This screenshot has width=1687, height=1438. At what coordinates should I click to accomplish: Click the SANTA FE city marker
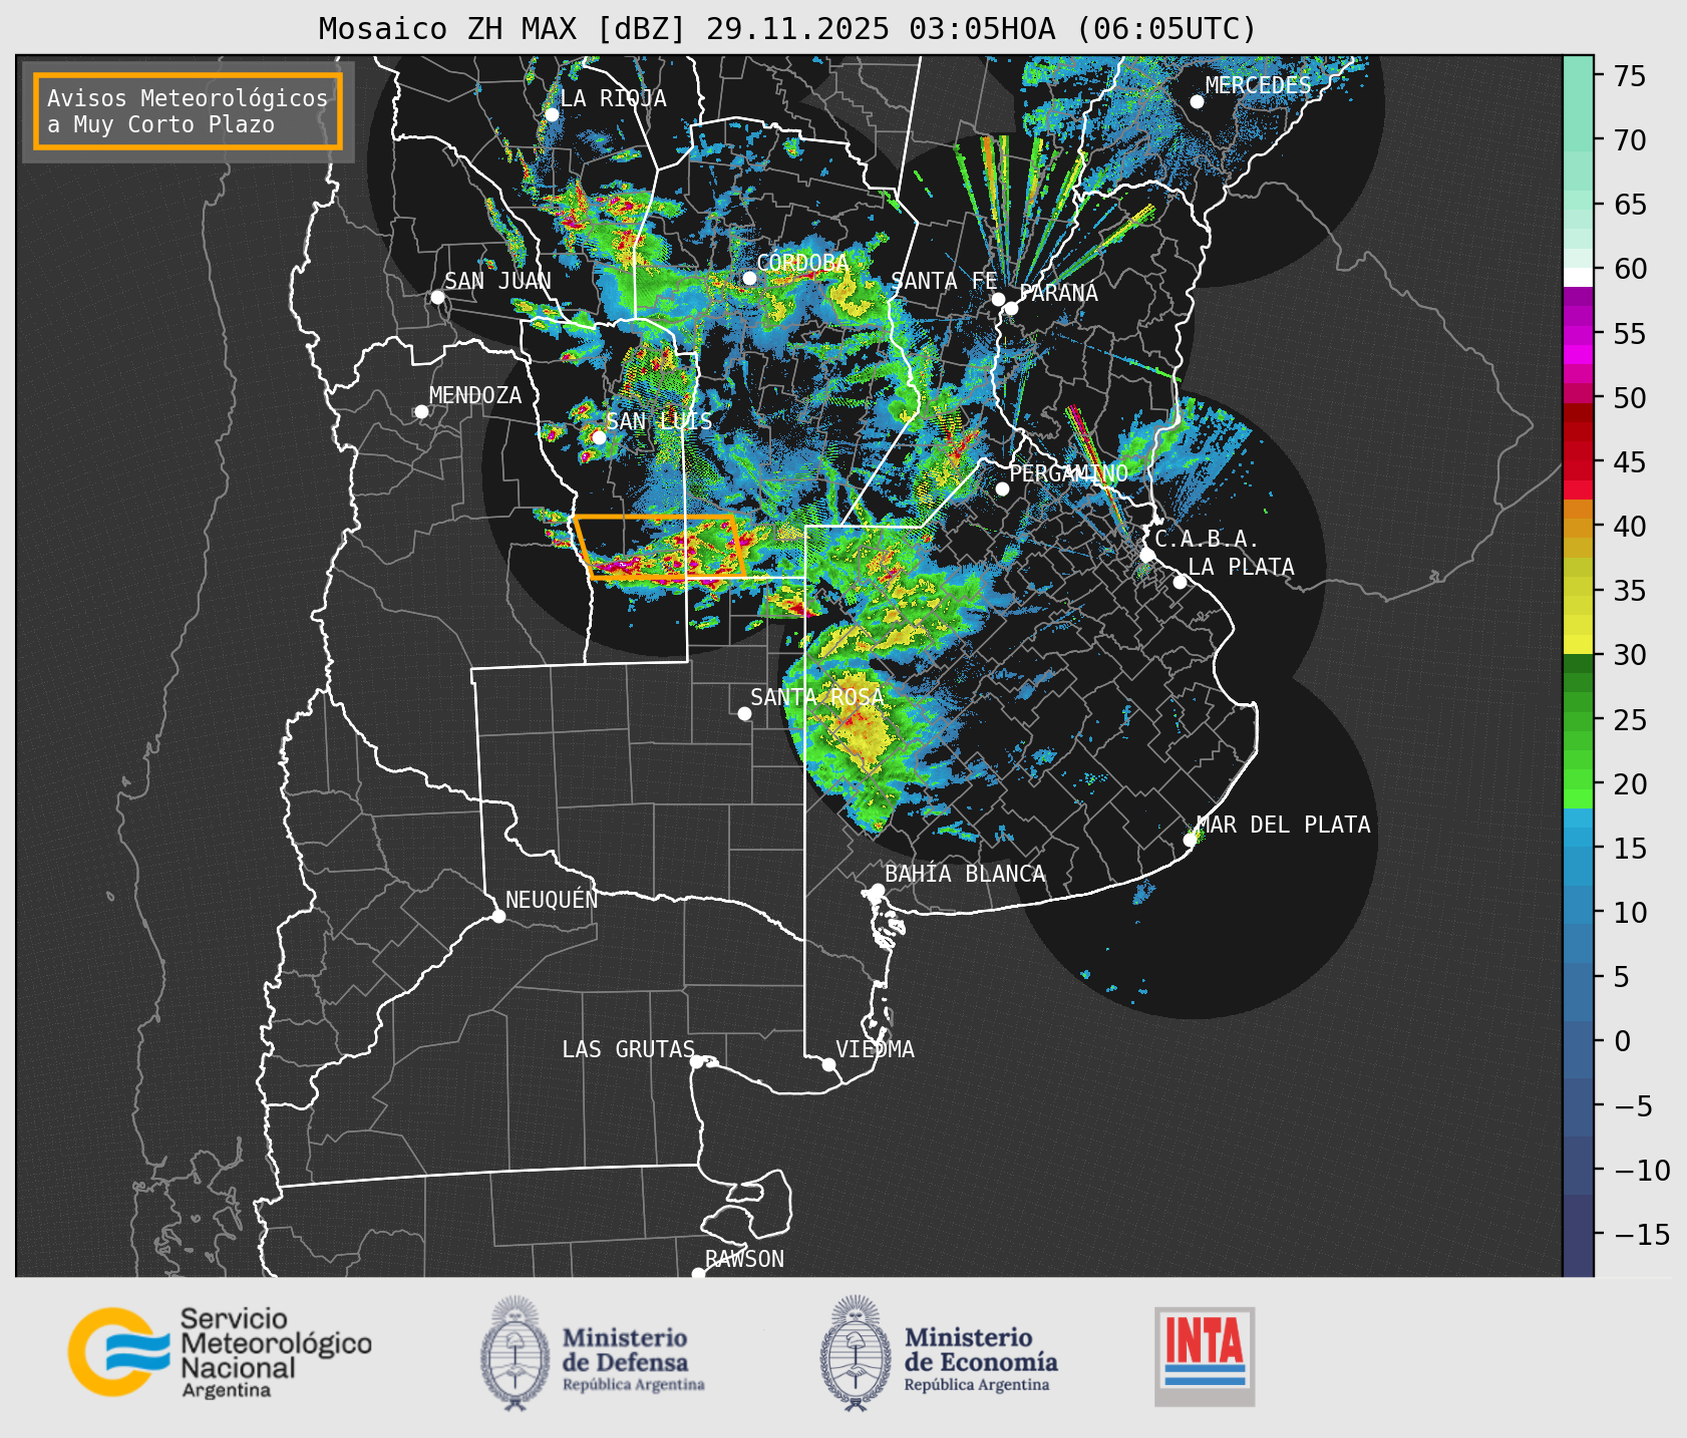point(998,299)
